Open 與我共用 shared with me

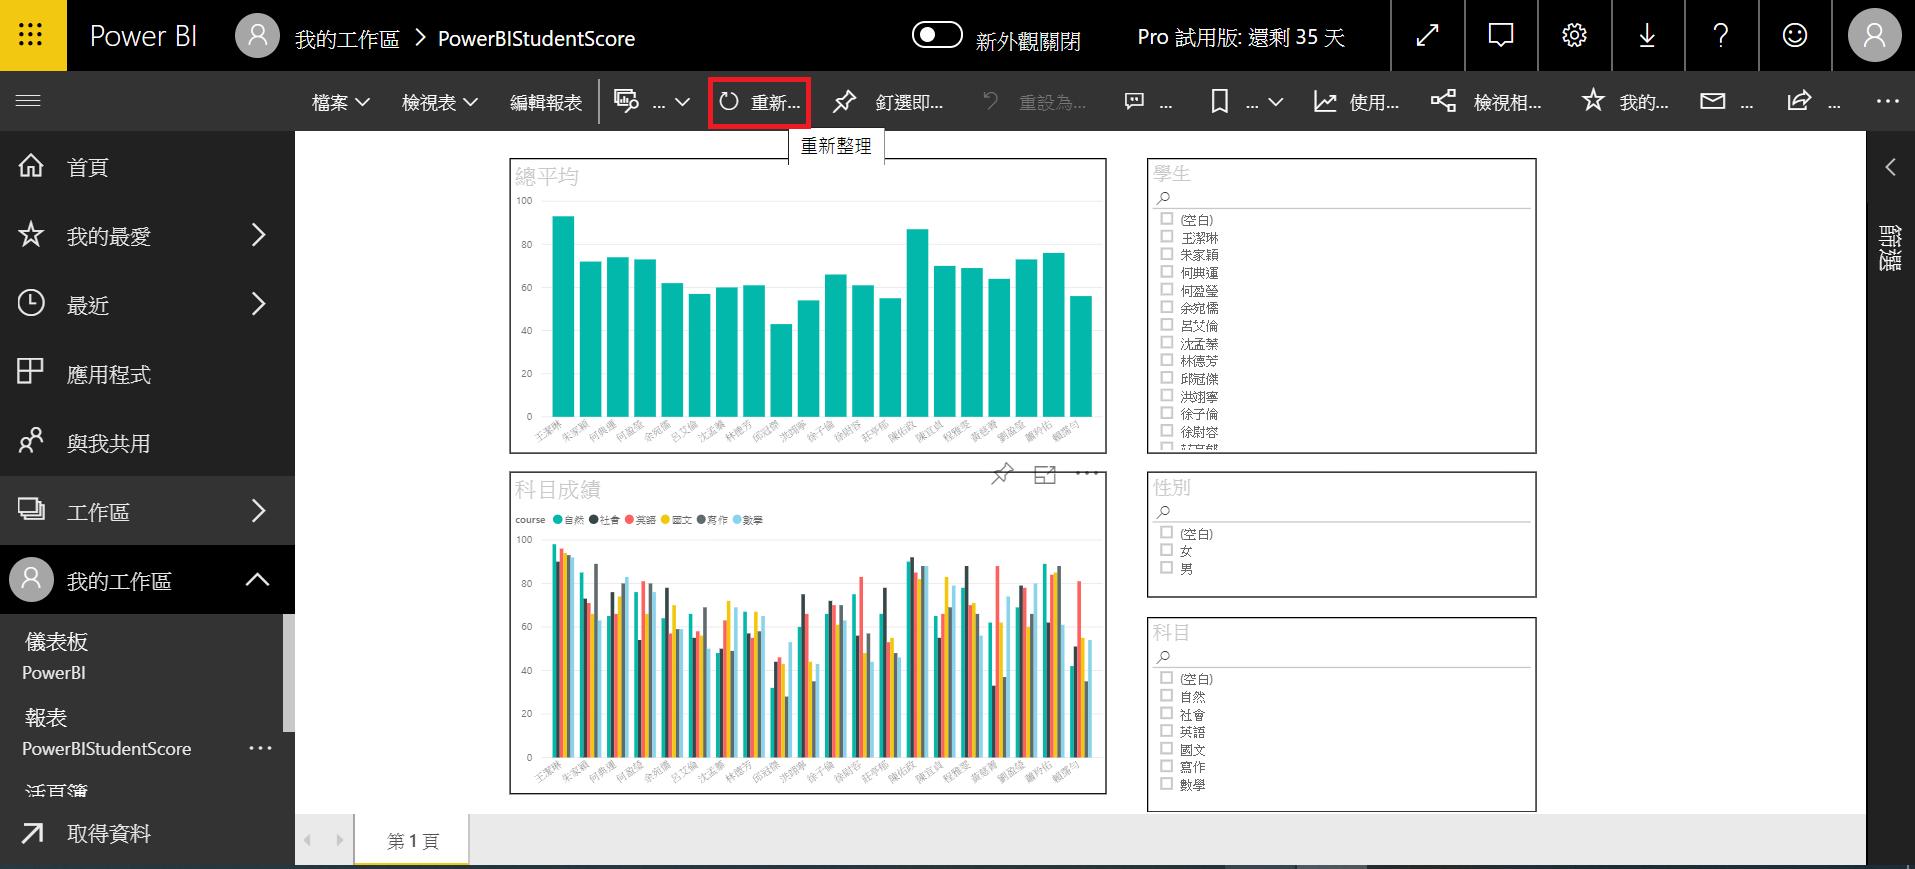(147, 442)
